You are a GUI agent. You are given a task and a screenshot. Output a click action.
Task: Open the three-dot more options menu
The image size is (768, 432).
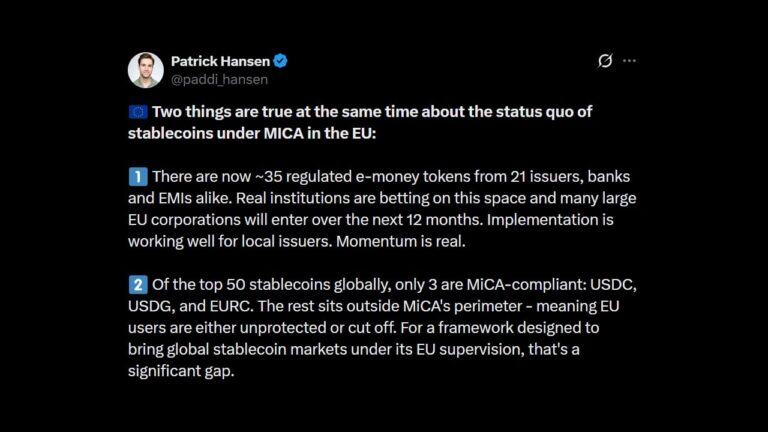[x=629, y=61]
